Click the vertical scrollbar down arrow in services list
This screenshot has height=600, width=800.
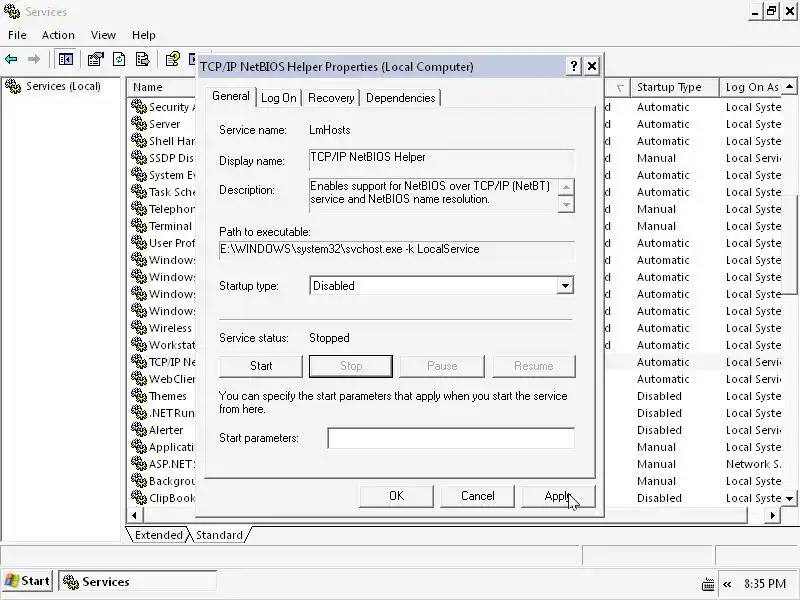point(789,498)
